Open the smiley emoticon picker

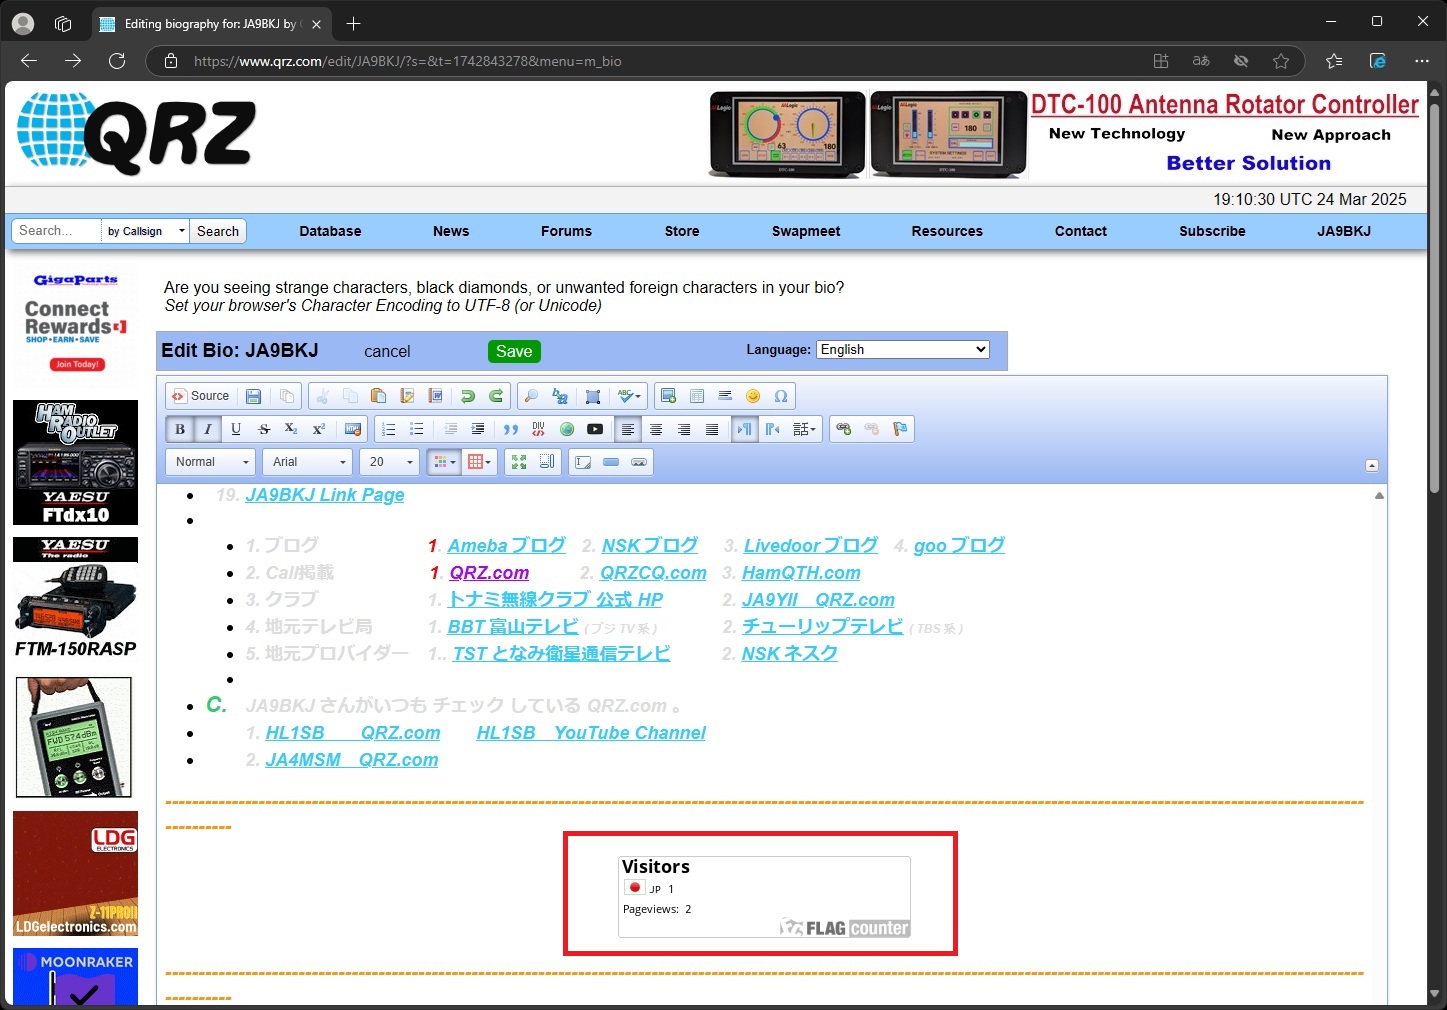pos(753,396)
